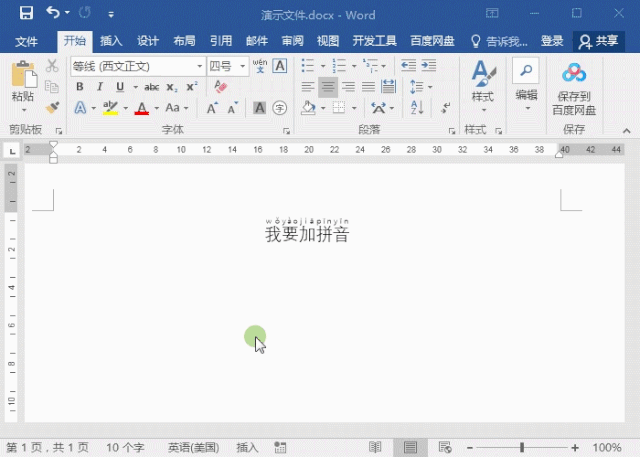Open the 审阅 ribbon tab
The height and width of the screenshot is (457, 640).
click(292, 41)
